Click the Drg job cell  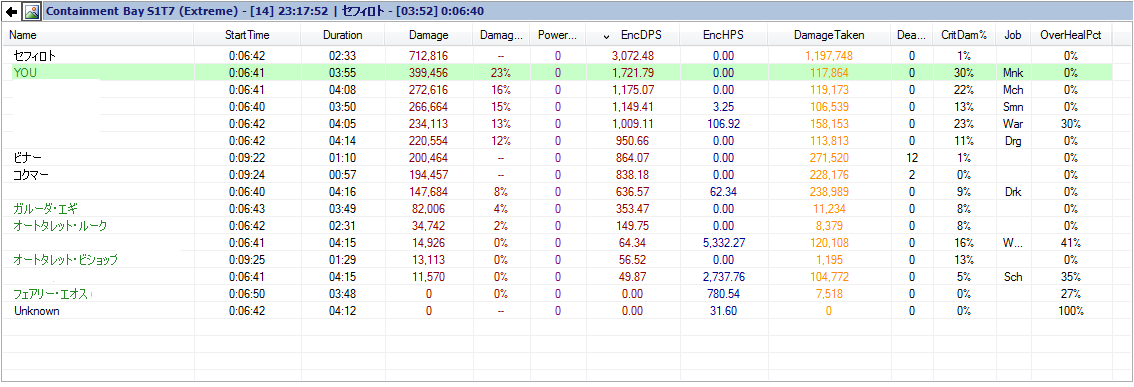pos(1012,140)
